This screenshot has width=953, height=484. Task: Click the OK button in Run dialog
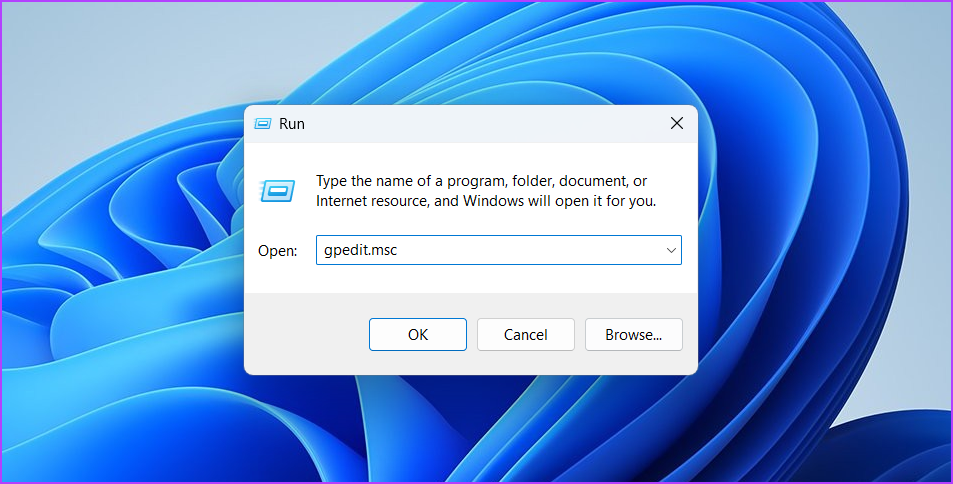pyautogui.click(x=418, y=334)
